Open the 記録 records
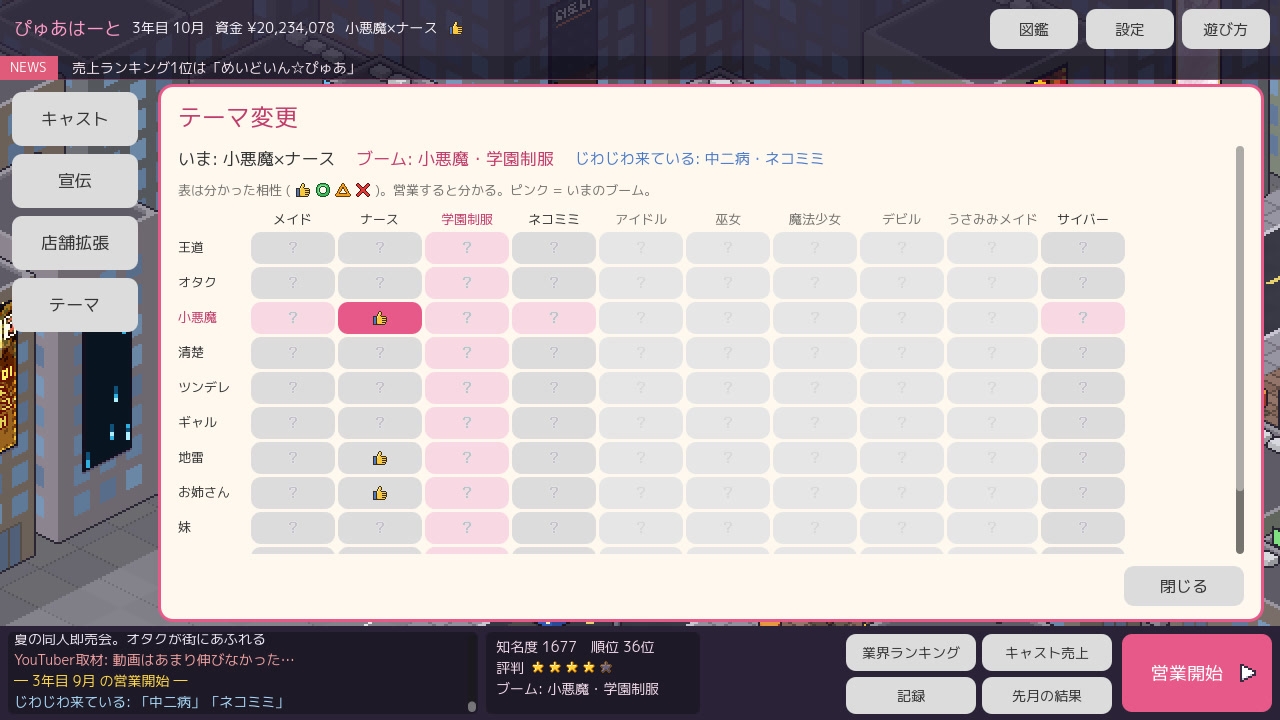 [911, 696]
